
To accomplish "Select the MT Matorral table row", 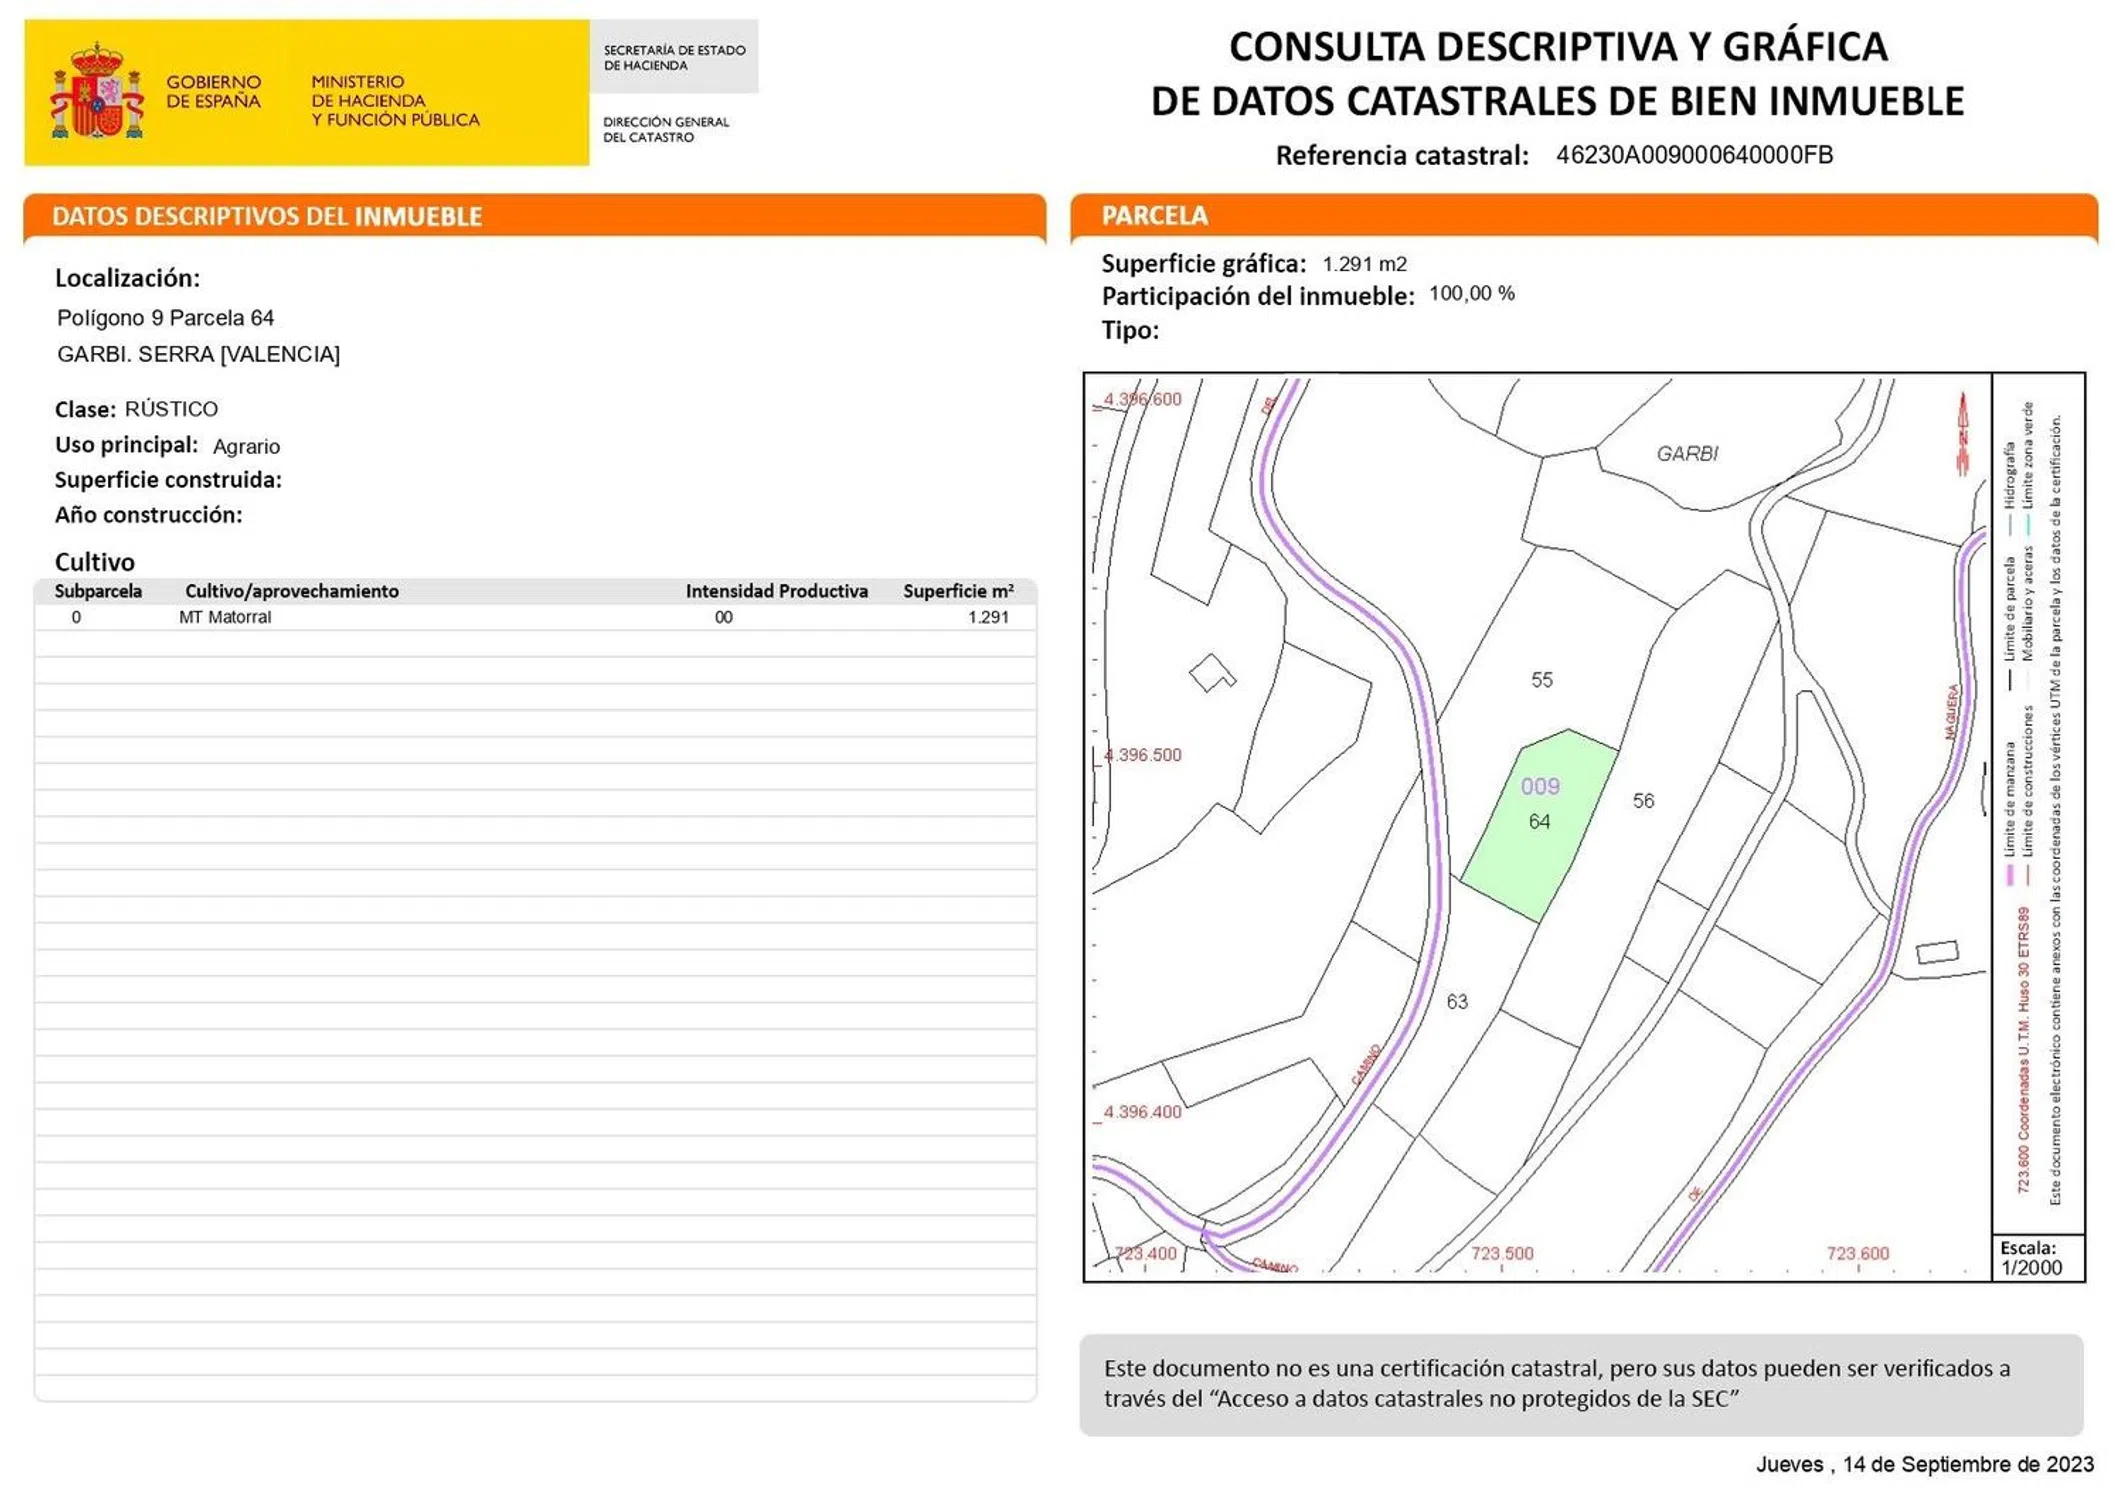I will tap(535, 617).
